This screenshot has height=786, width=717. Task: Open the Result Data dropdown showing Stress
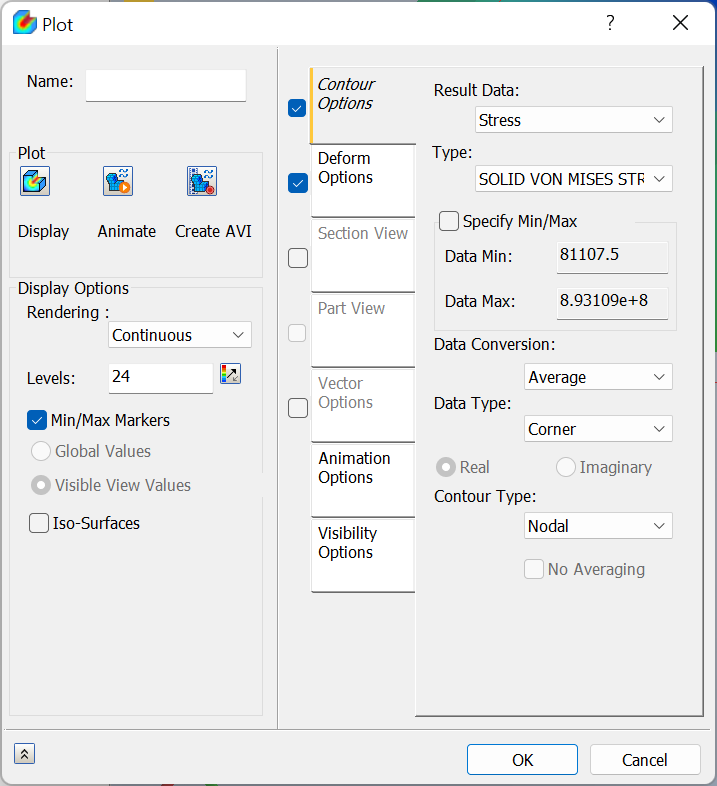pos(573,120)
